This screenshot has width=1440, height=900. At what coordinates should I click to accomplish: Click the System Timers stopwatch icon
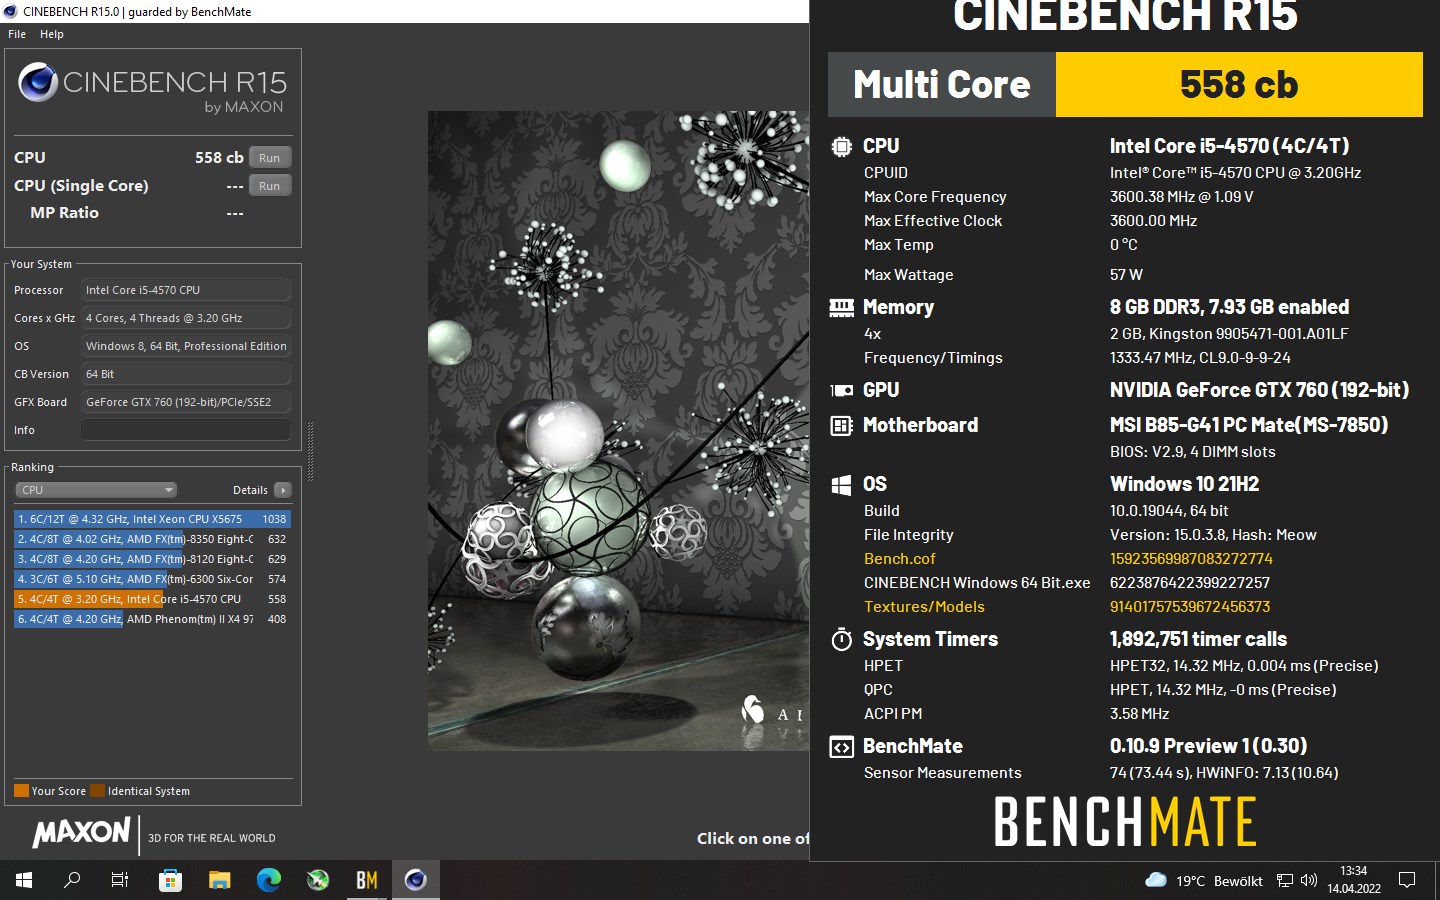(842, 640)
